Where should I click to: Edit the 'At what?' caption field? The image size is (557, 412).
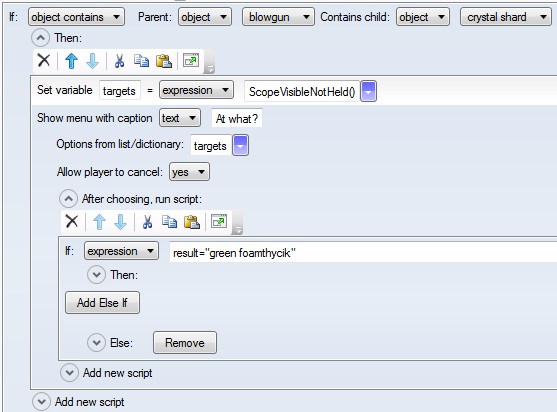pyautogui.click(x=237, y=118)
